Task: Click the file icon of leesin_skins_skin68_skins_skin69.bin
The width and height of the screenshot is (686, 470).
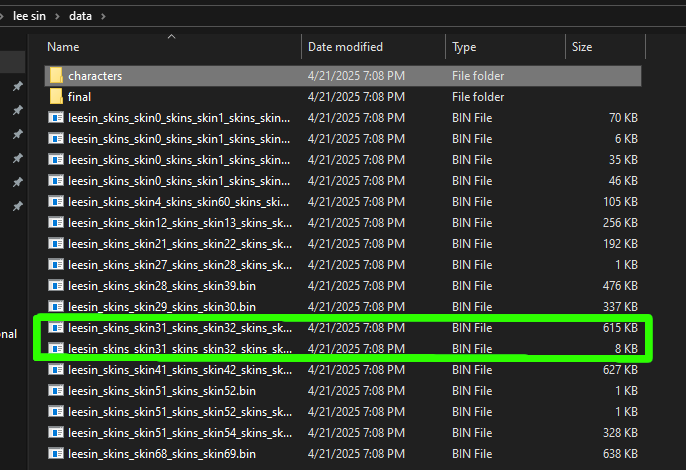Action: coord(56,453)
